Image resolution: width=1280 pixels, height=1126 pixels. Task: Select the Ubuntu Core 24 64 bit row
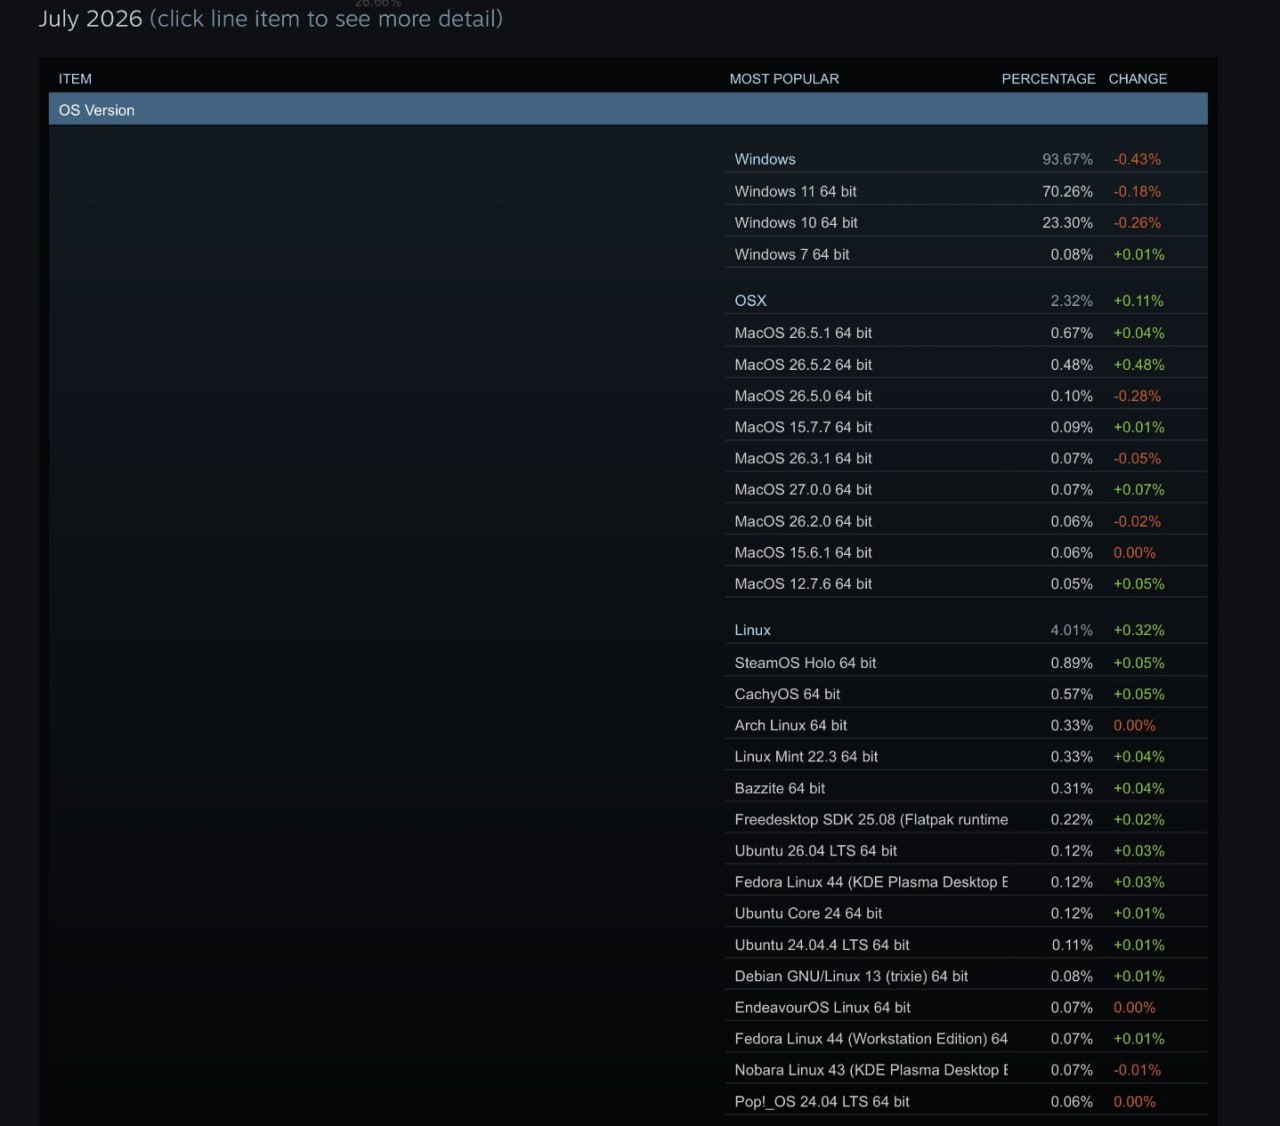click(966, 913)
